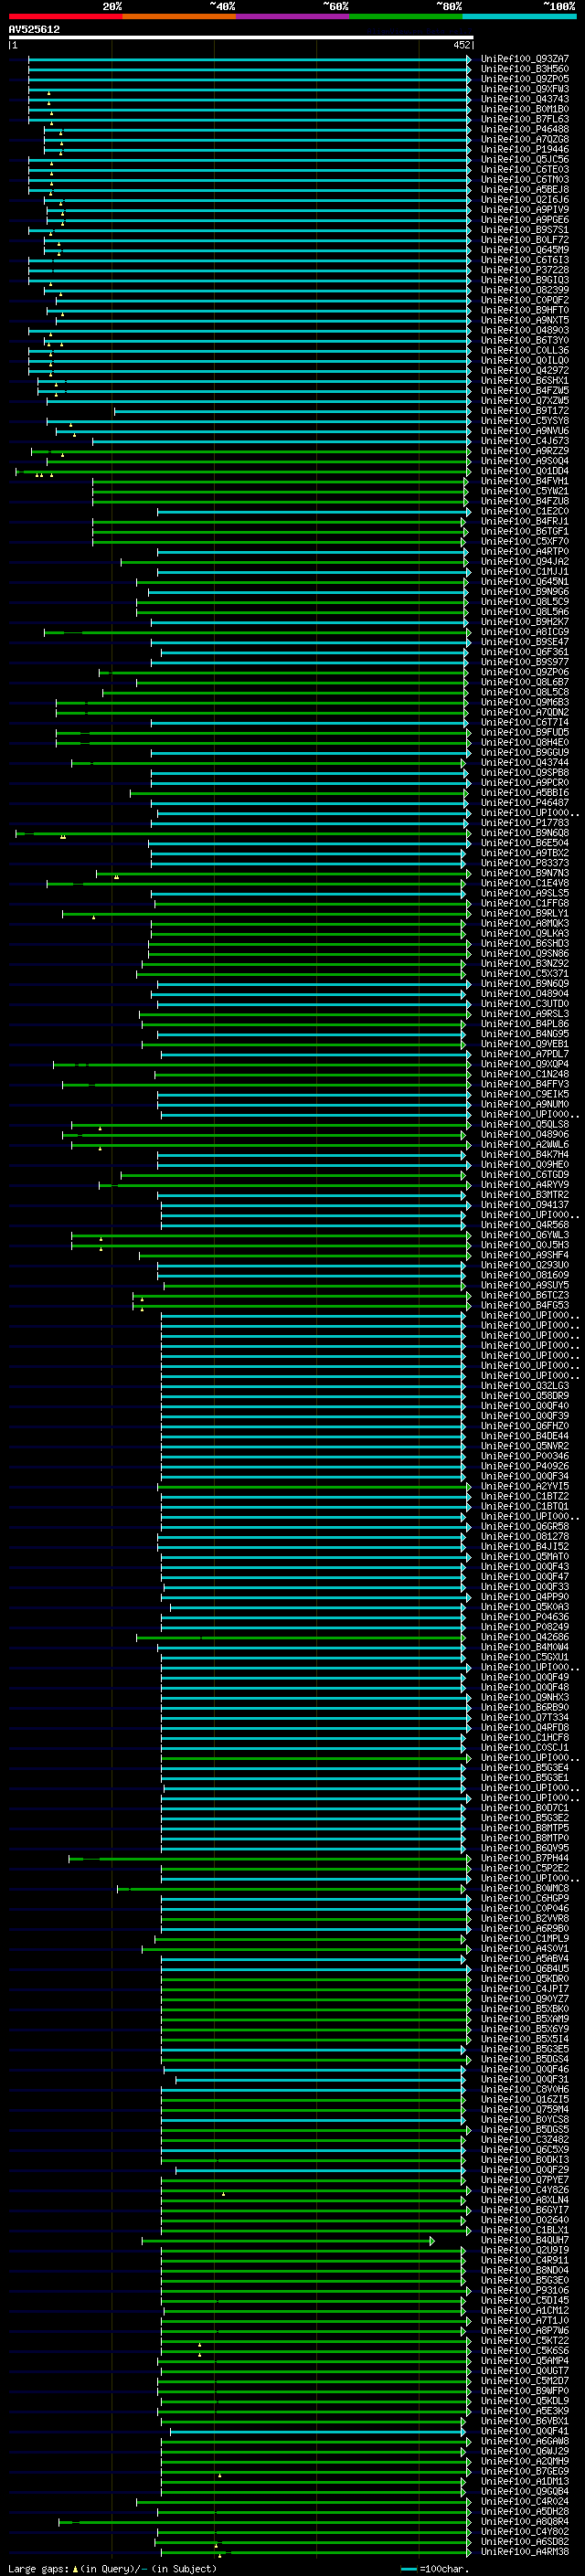Screen dimensions: 585x2576
Task: Select UniRef100_A9RSL3 label
Action: pos(525,1015)
